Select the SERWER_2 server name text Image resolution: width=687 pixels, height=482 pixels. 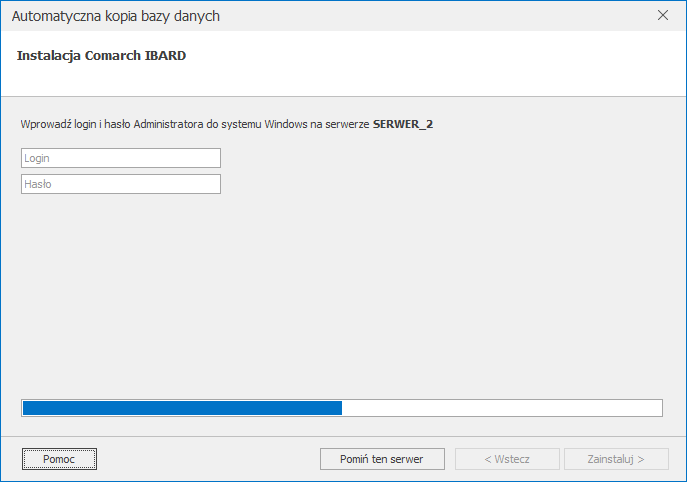[x=403, y=124]
